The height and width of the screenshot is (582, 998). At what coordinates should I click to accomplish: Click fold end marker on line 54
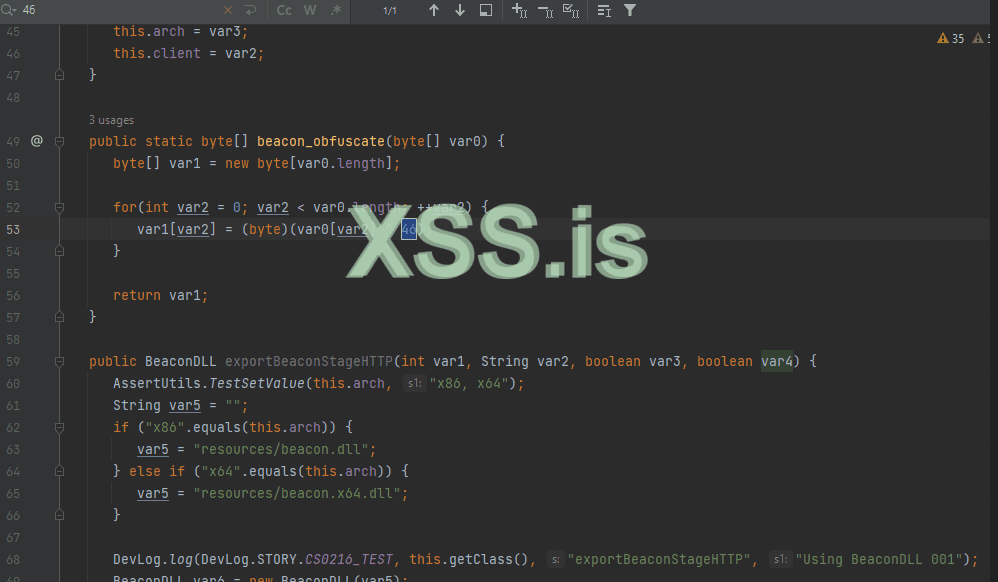(59, 252)
